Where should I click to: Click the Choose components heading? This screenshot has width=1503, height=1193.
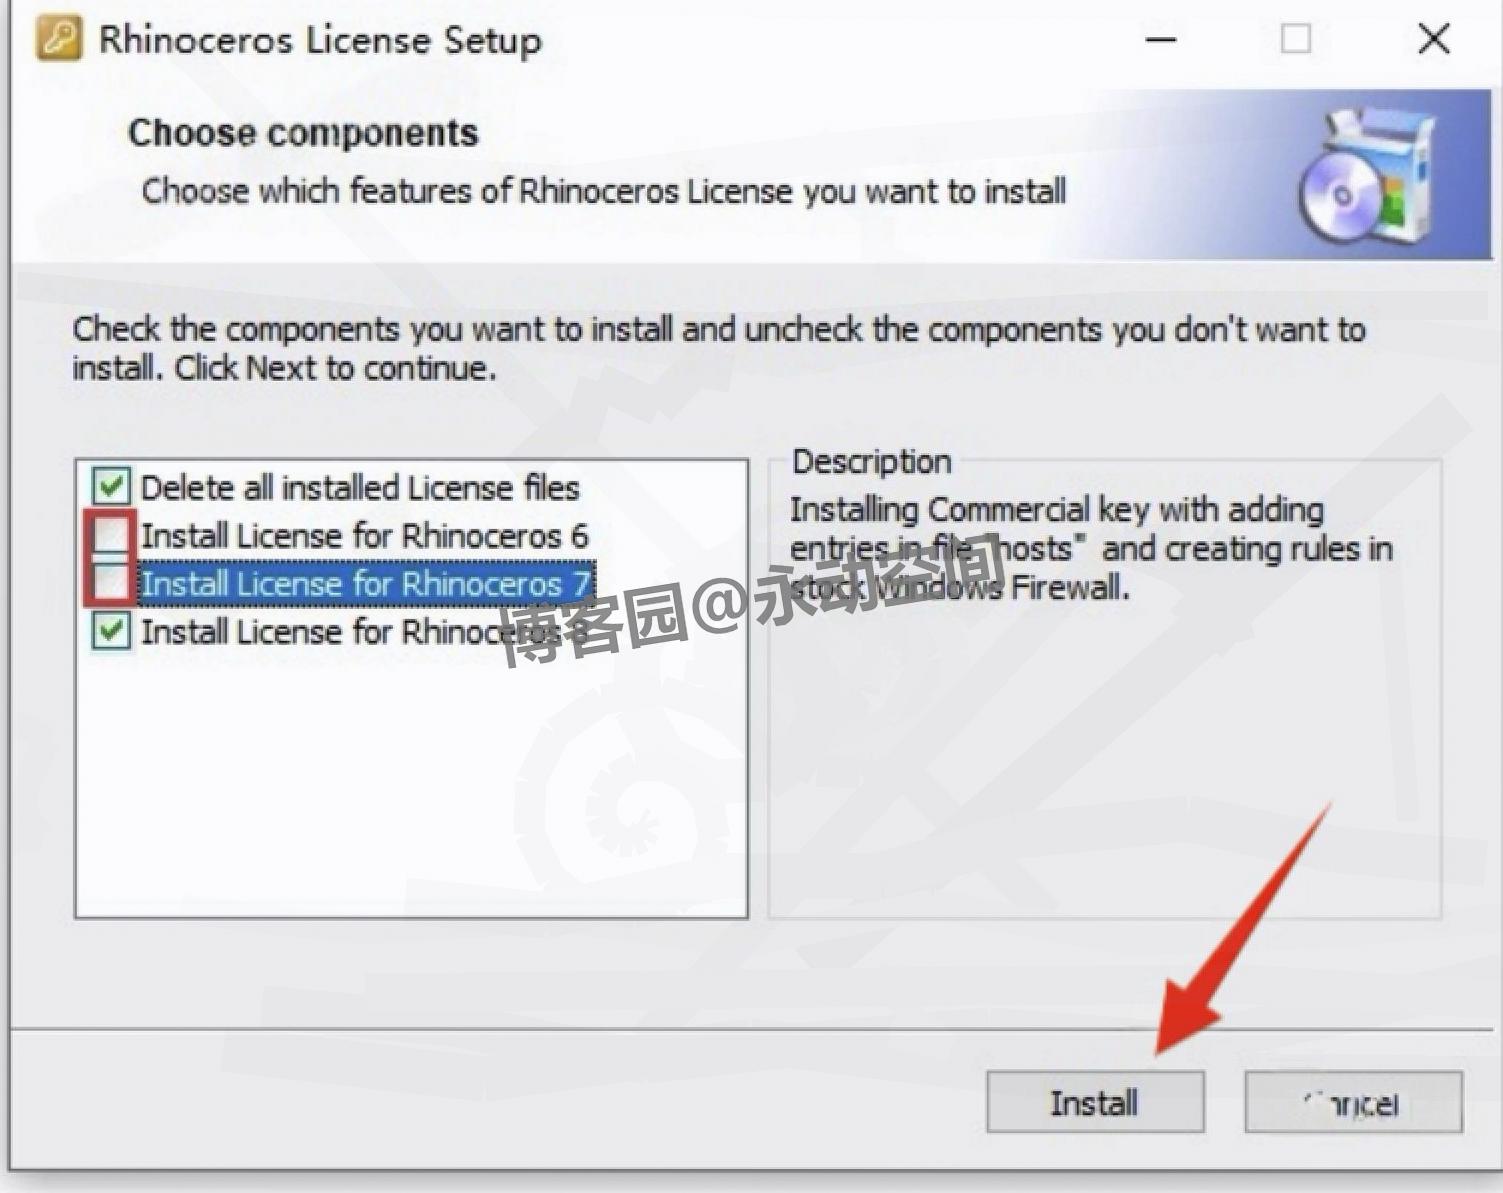point(303,133)
